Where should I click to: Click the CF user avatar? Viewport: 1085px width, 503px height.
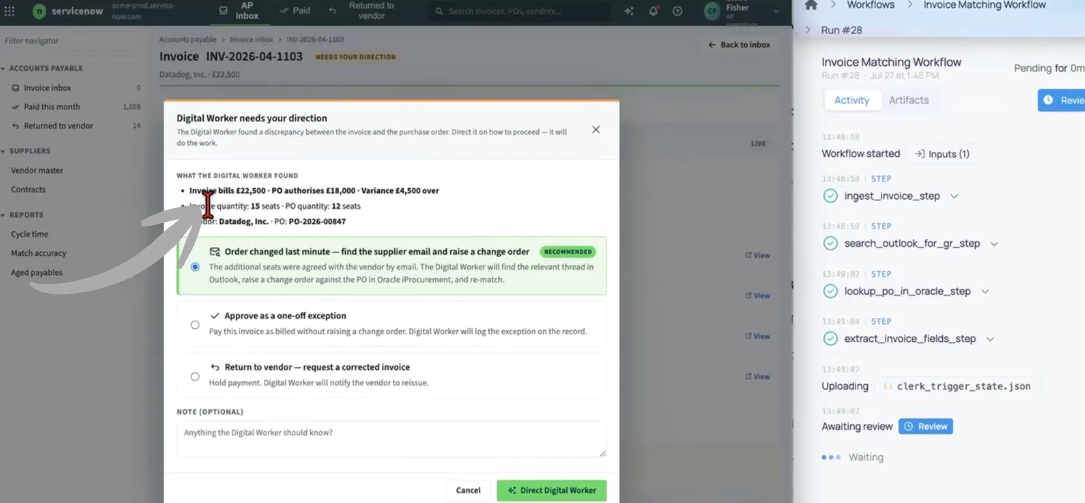[x=712, y=11]
